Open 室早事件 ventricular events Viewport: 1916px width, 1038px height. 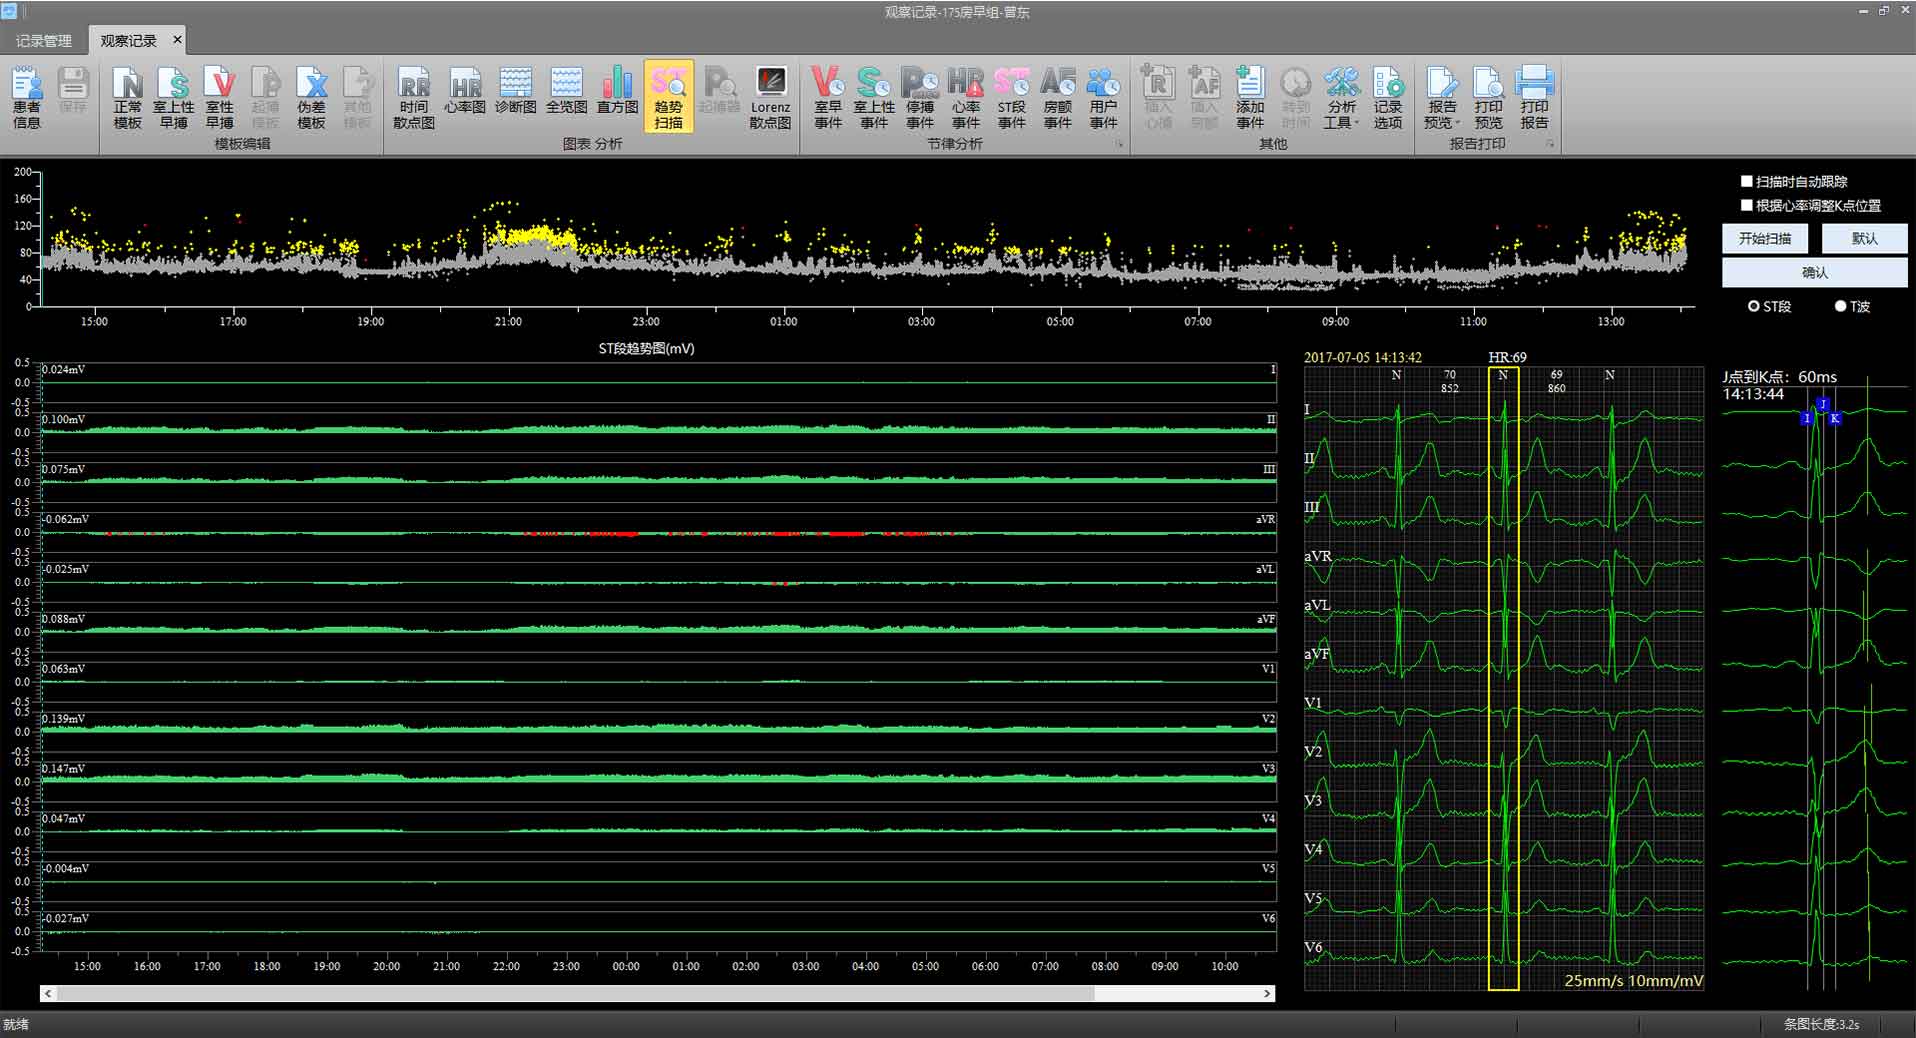pos(828,98)
